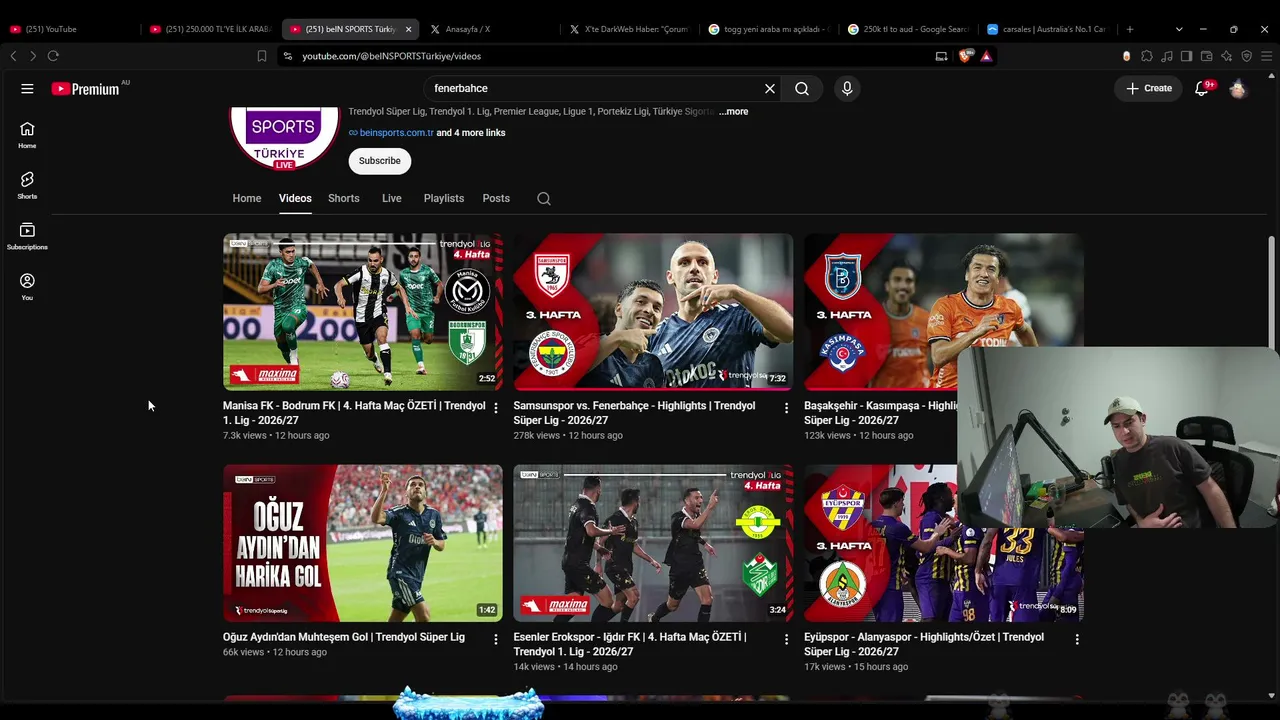The image size is (1280, 720).
Task: Switch to the (251) YouTube tab
Action: click(x=70, y=29)
